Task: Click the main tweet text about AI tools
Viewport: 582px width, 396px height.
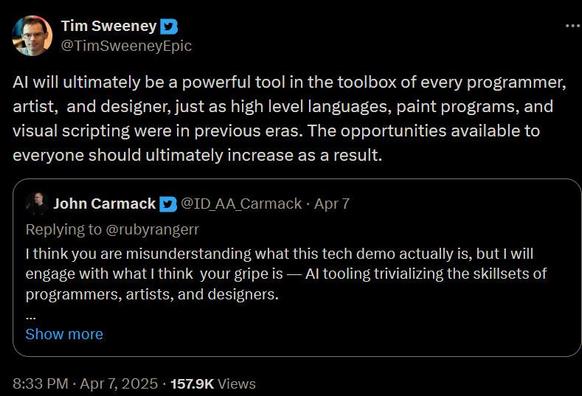Action: 290,119
